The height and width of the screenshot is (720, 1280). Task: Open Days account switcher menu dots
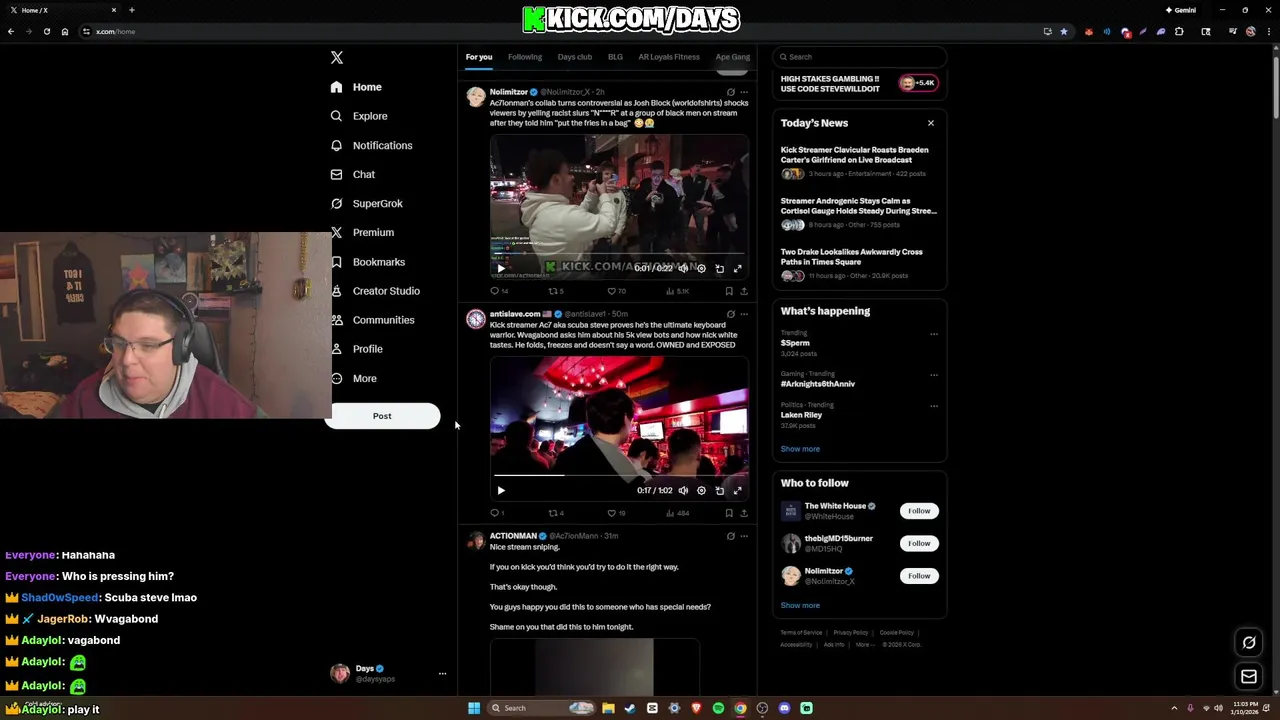(x=442, y=674)
